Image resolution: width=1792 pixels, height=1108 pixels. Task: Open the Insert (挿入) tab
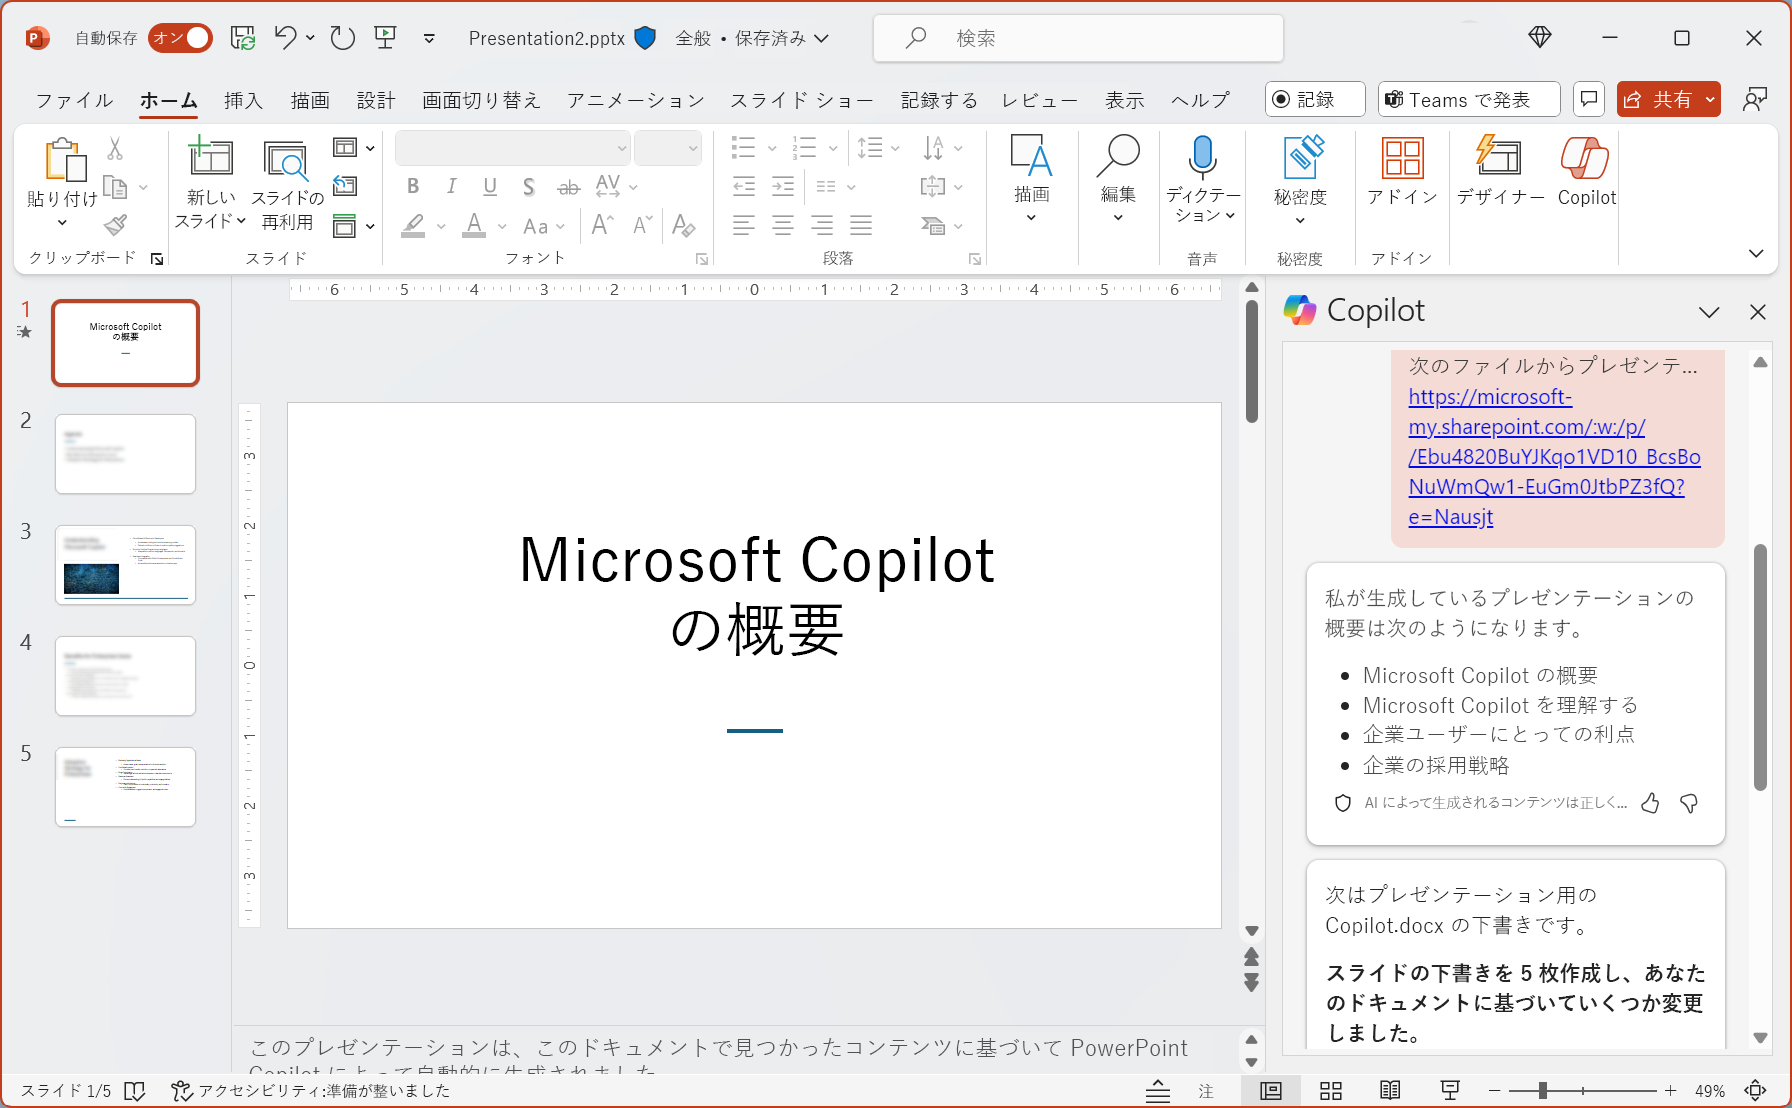point(243,100)
